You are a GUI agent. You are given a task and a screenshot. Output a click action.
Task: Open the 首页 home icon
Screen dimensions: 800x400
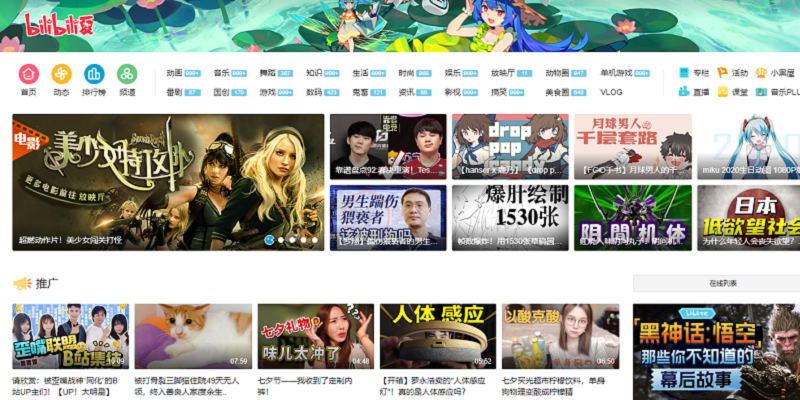click(29, 74)
